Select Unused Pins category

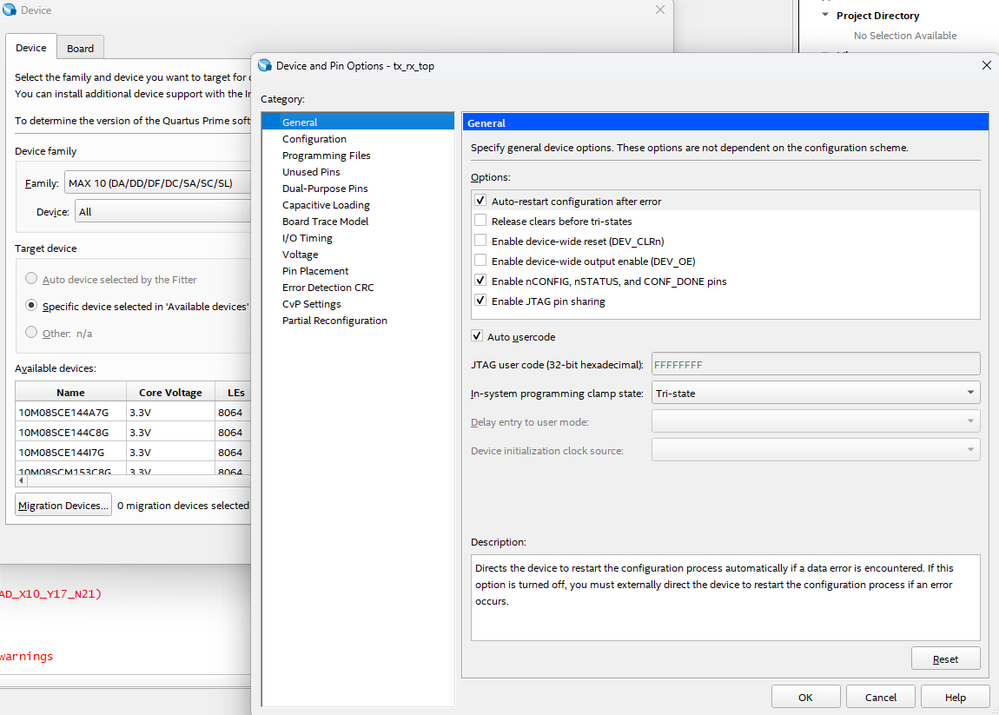point(311,172)
